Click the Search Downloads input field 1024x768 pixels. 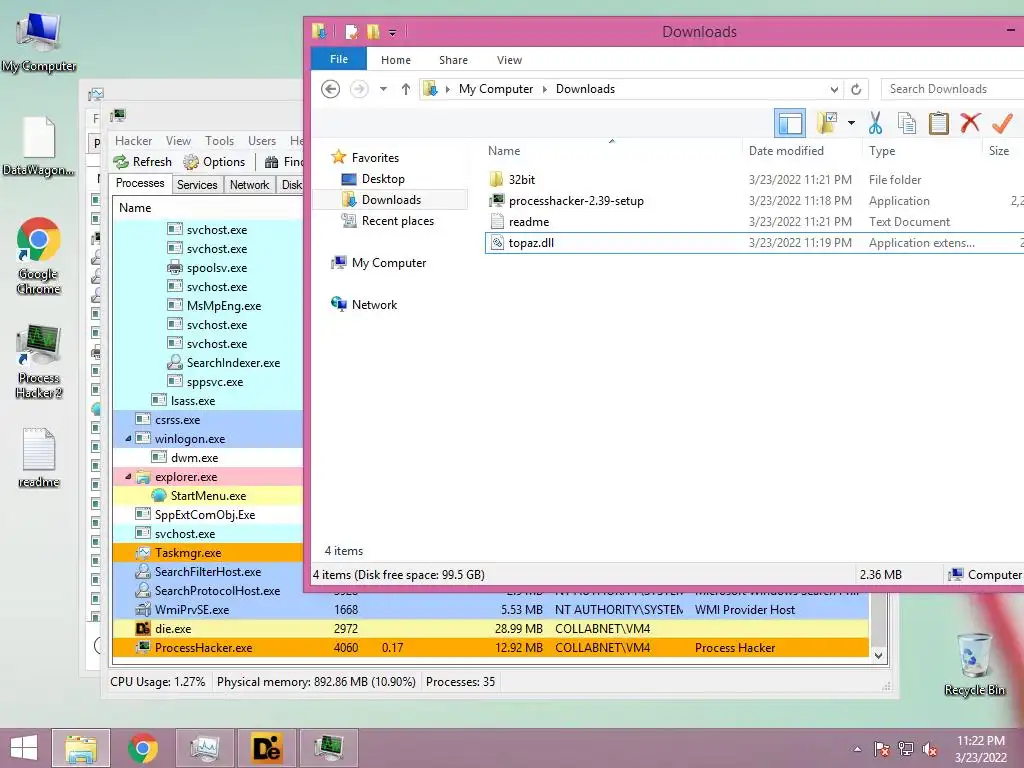pyautogui.click(x=952, y=89)
